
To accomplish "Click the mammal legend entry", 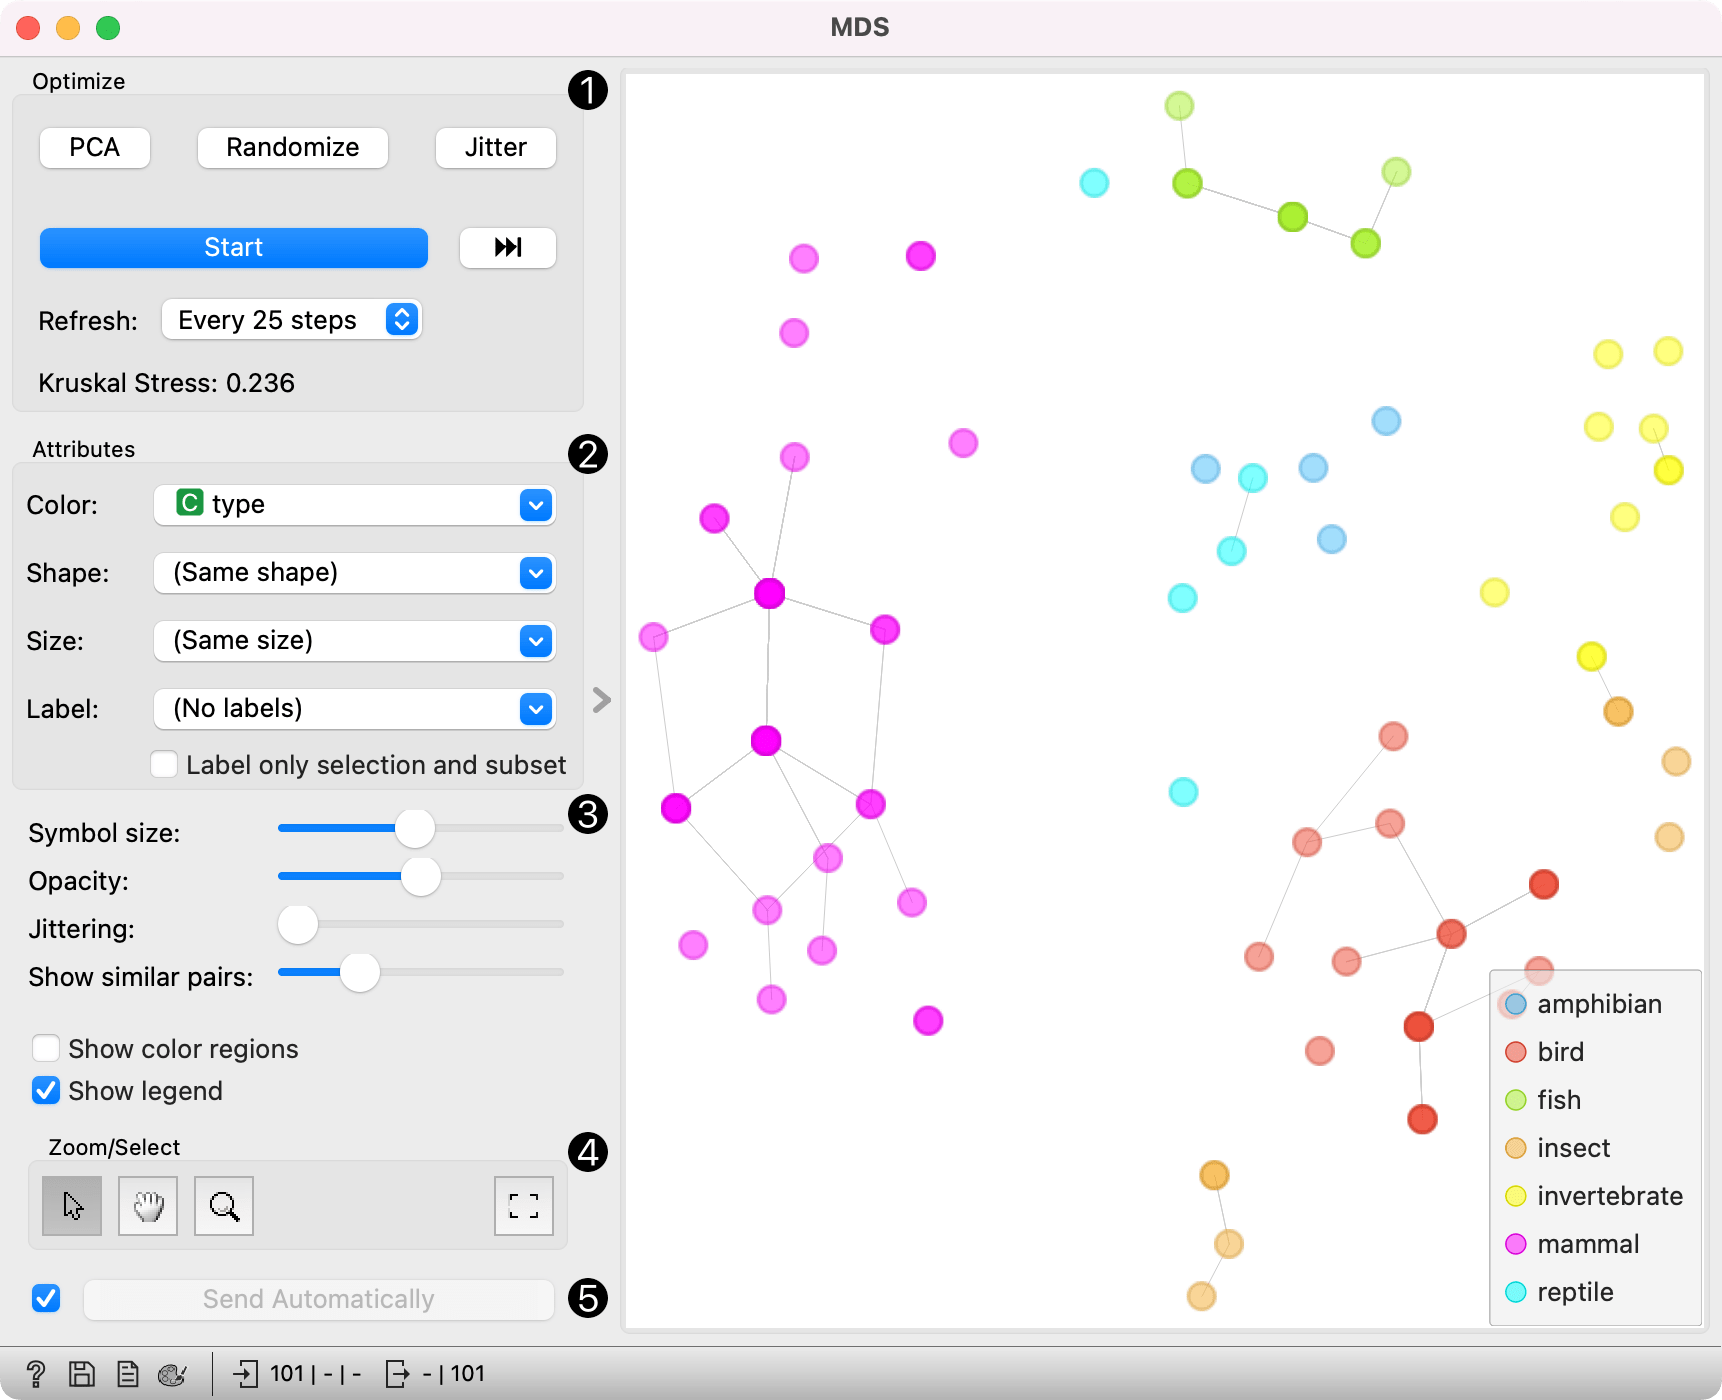I will (1587, 1244).
